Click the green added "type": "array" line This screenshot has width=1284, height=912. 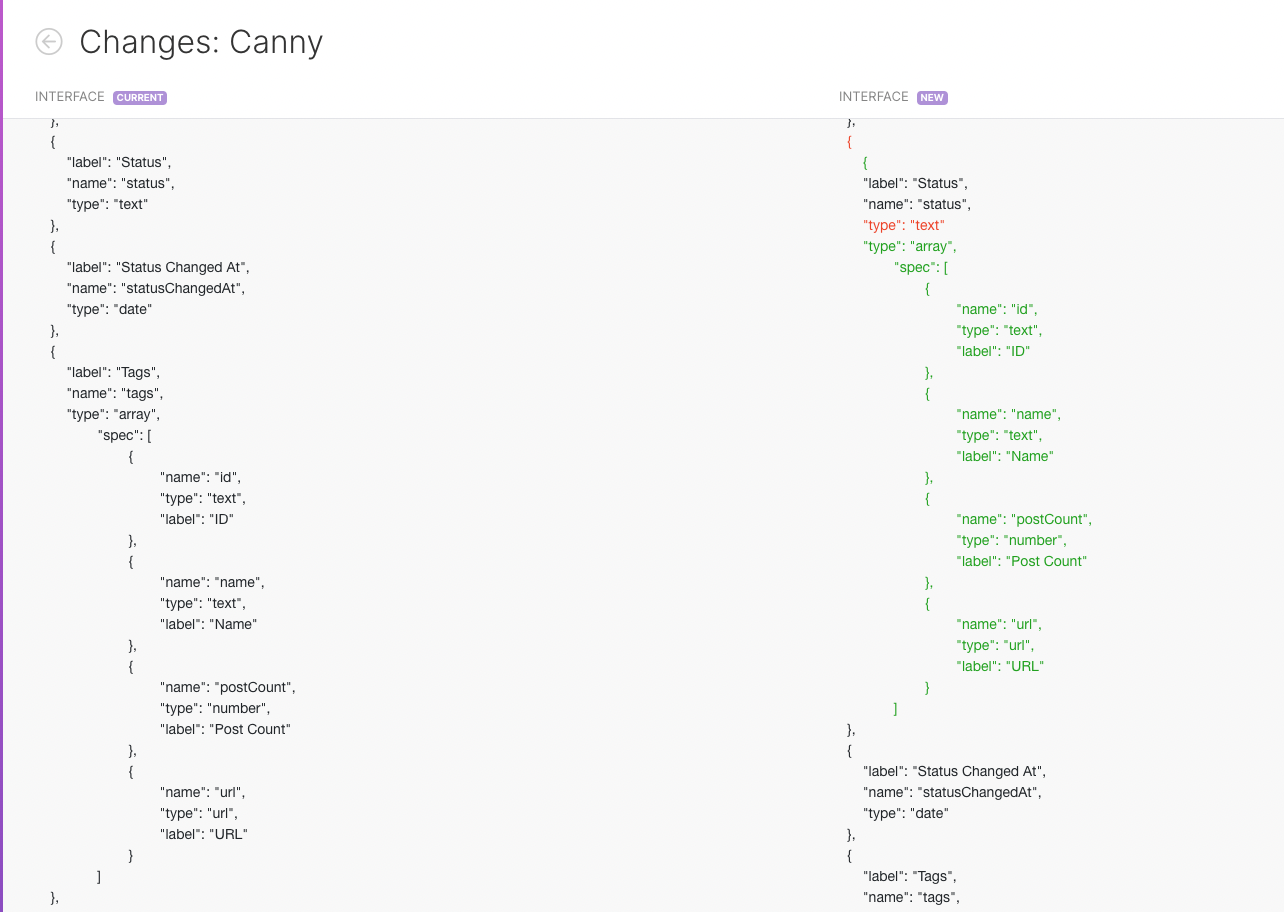click(910, 246)
